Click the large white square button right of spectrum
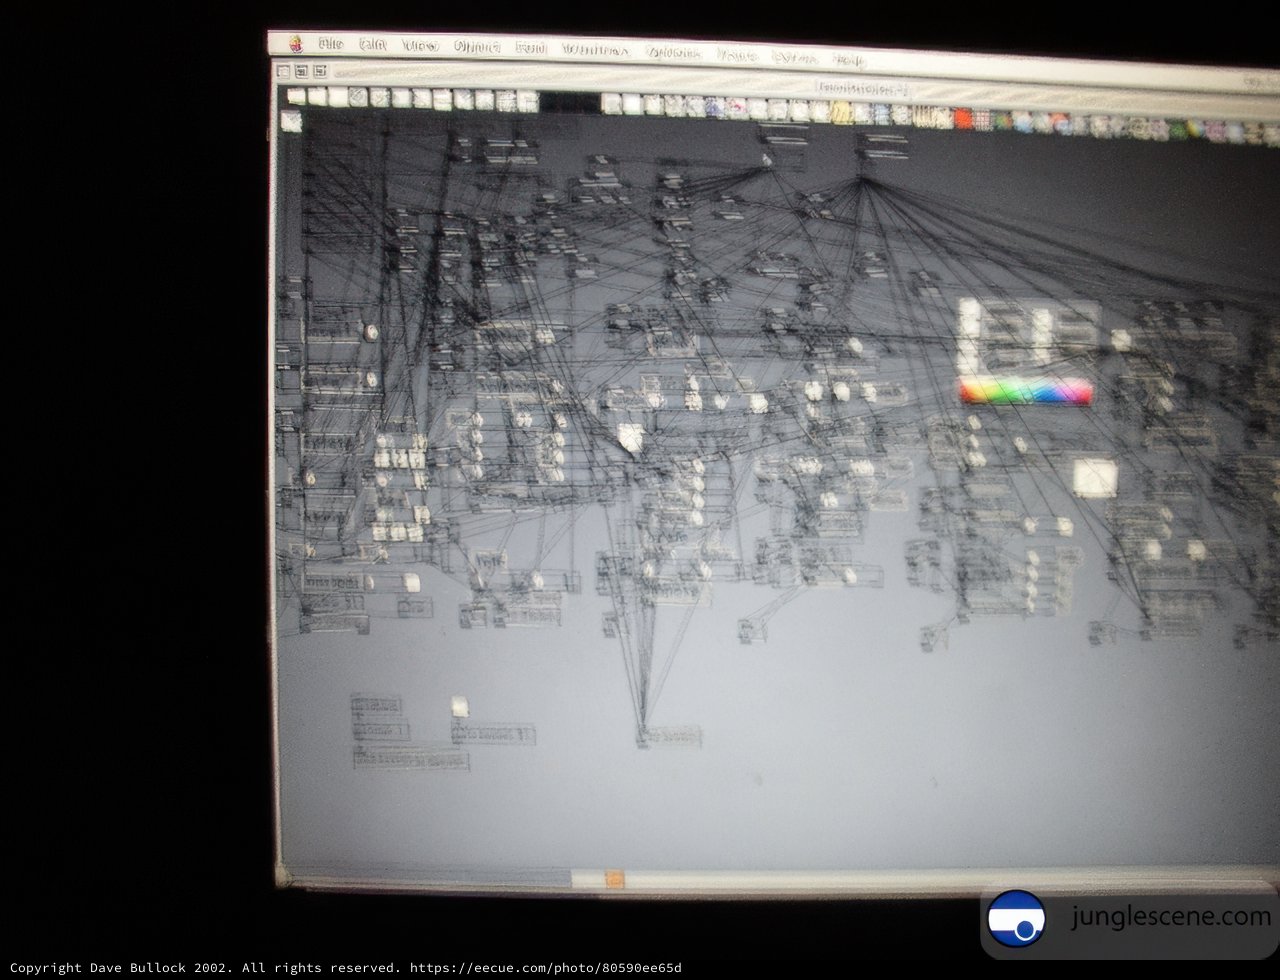 click(x=1095, y=477)
